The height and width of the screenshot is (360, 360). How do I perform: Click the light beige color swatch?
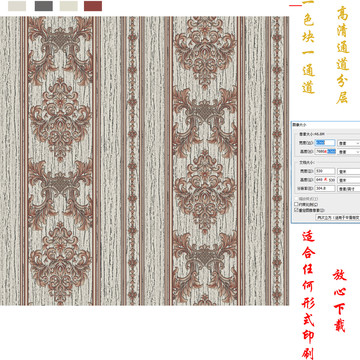(x=17, y=6)
